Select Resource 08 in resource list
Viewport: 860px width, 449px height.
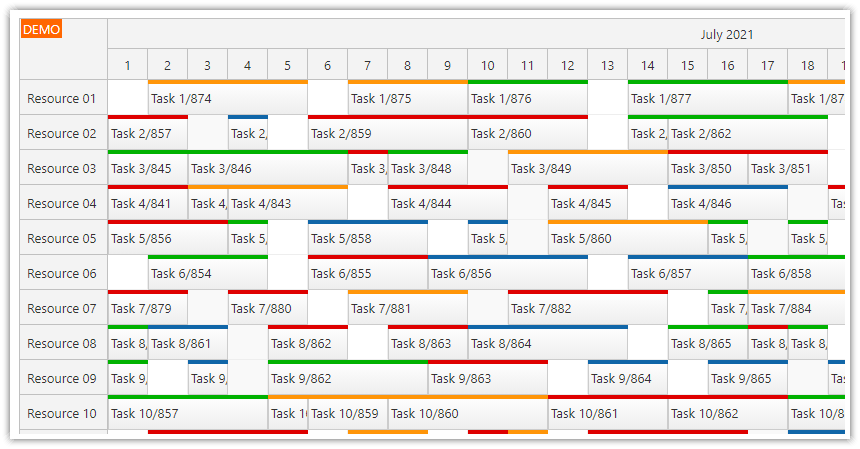63,343
